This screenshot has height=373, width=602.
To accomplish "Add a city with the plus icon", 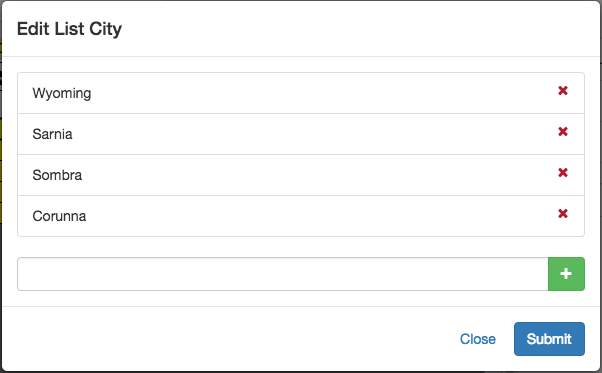I will tap(566, 274).
